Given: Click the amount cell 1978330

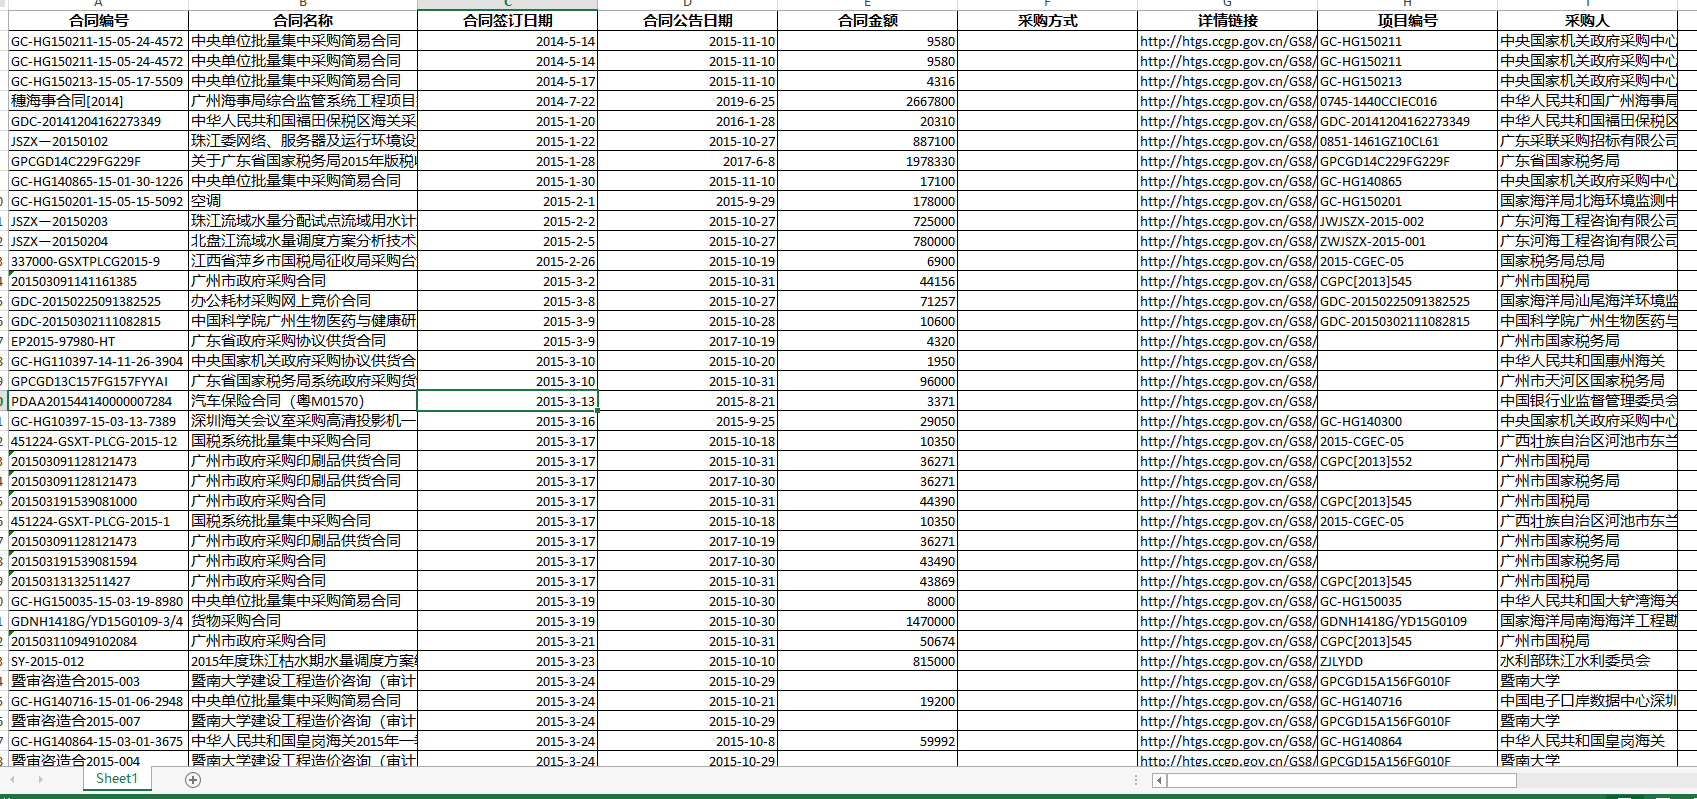Looking at the screenshot, I should point(867,161).
